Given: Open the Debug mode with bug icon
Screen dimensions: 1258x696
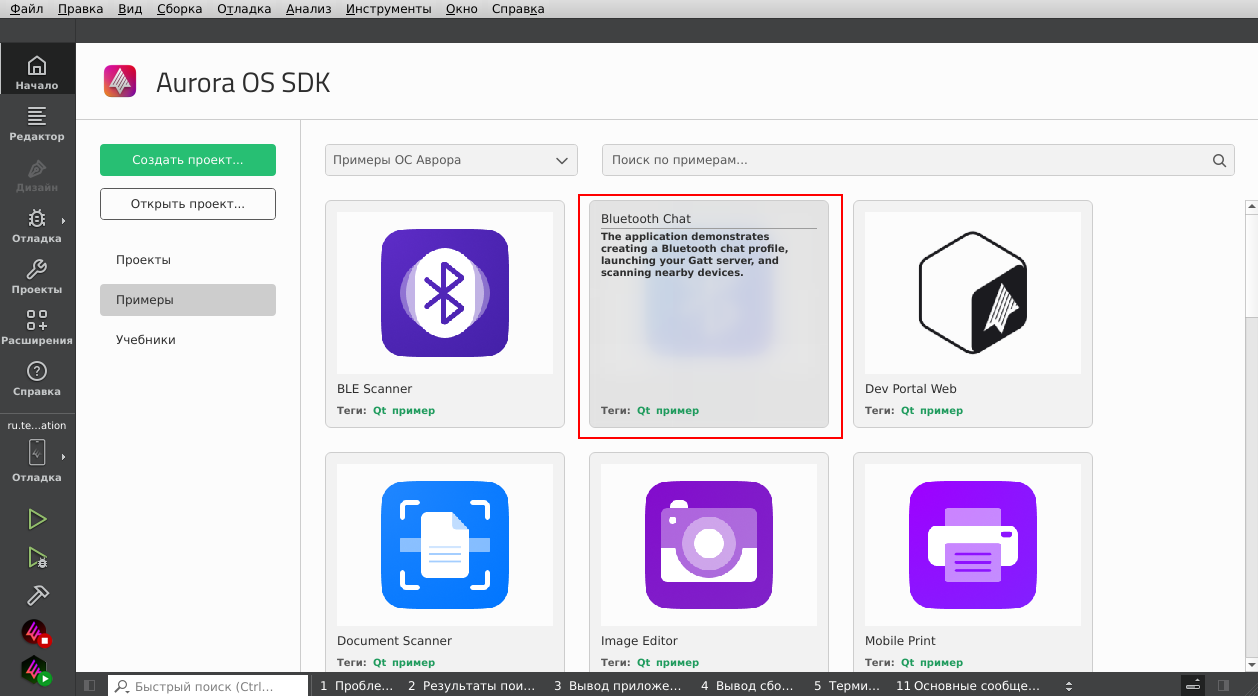Looking at the screenshot, I should point(37,226).
